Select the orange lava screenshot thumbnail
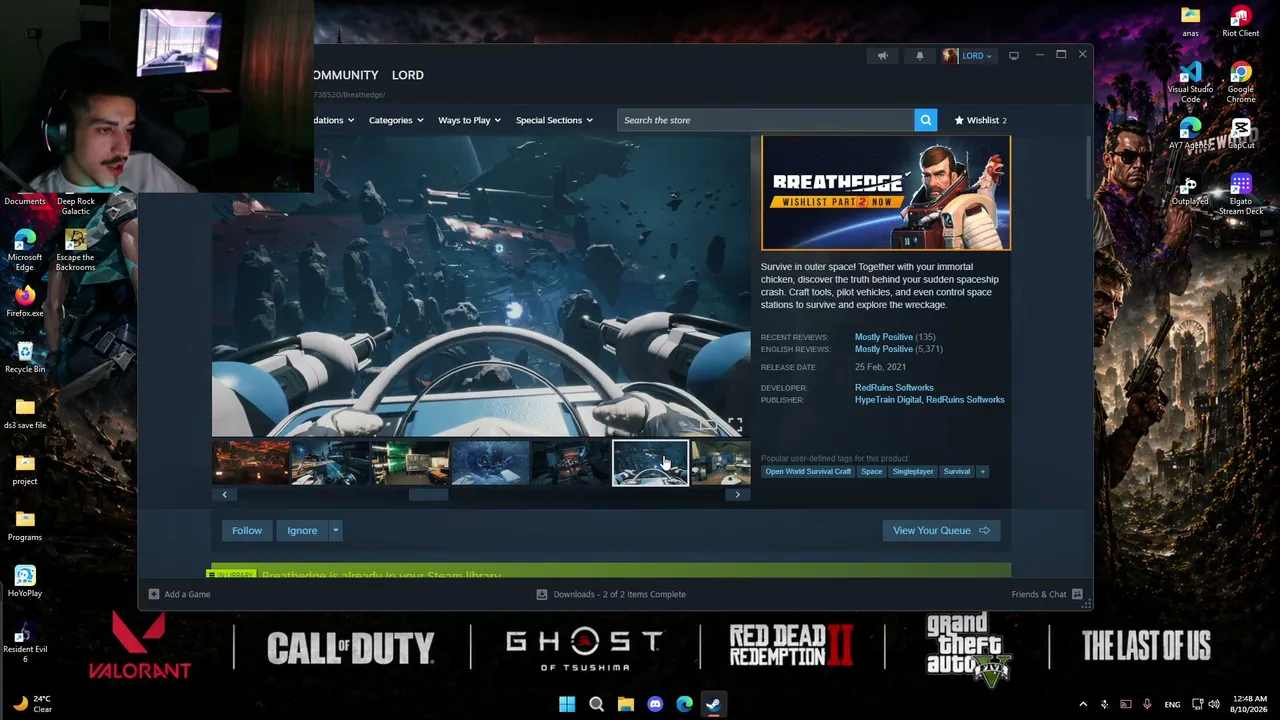1280x720 pixels. click(x=251, y=463)
